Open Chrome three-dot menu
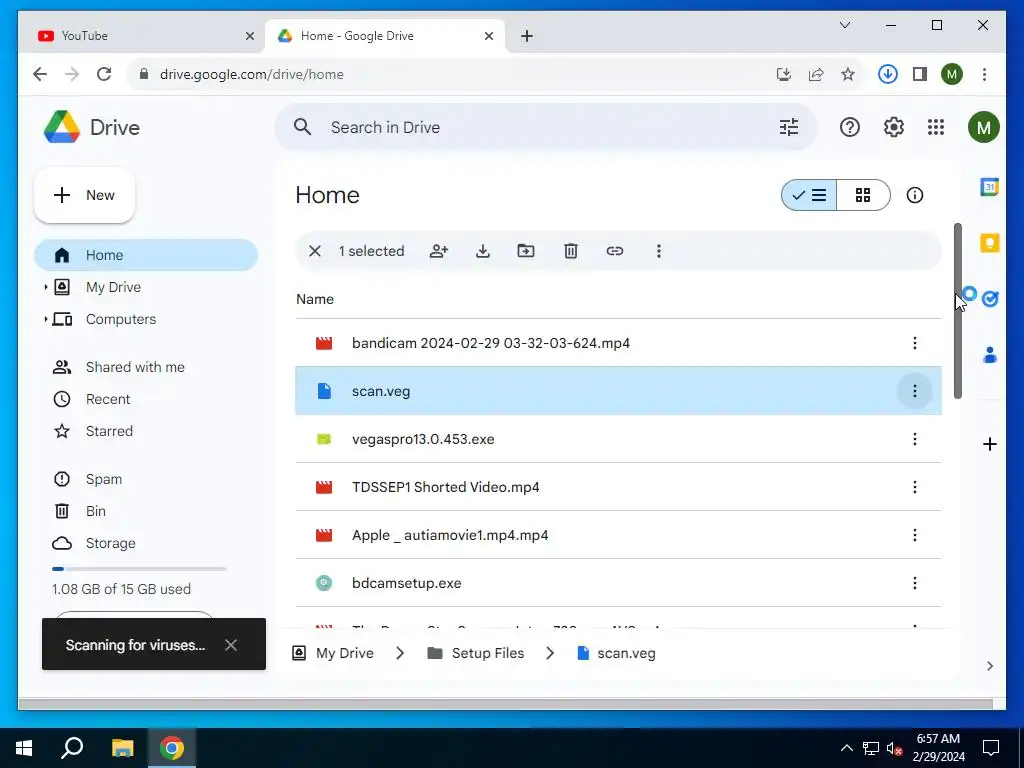Screen dimensions: 1024x768 [984, 74]
